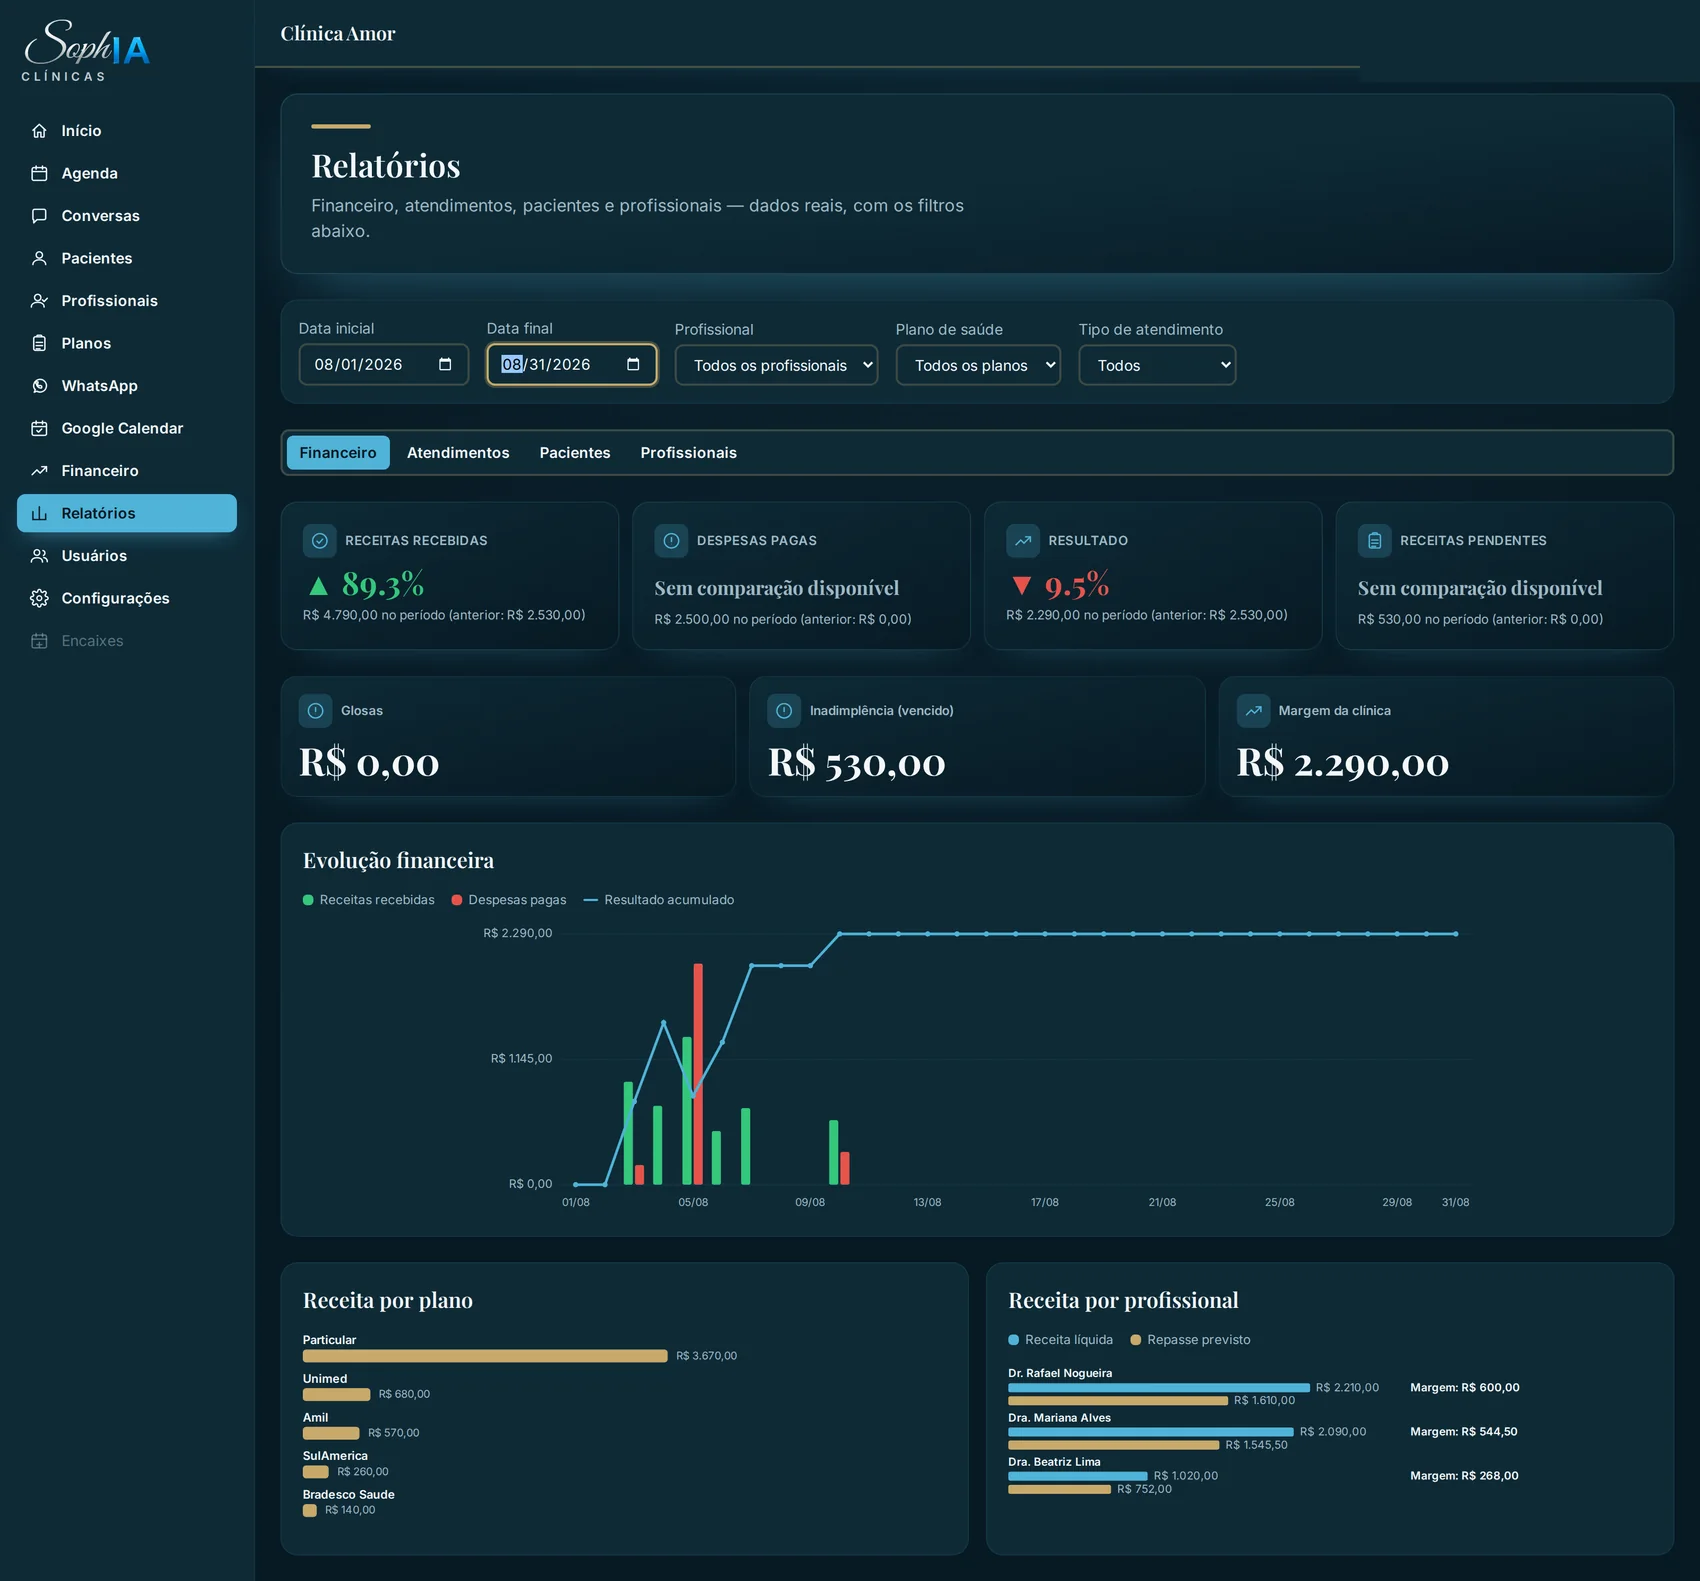Toggle Despesas pagas legend series
Screen dimensions: 1700x1581
point(509,900)
